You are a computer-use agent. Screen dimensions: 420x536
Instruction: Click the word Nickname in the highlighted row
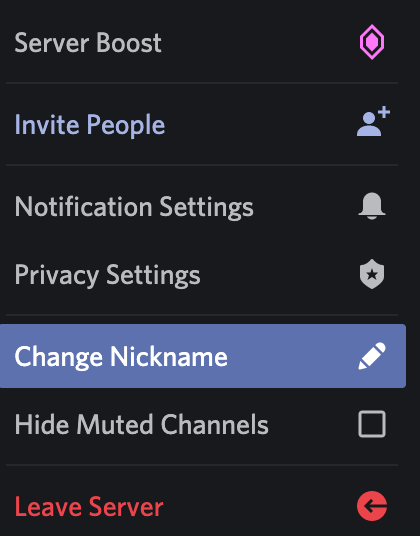click(x=168, y=357)
